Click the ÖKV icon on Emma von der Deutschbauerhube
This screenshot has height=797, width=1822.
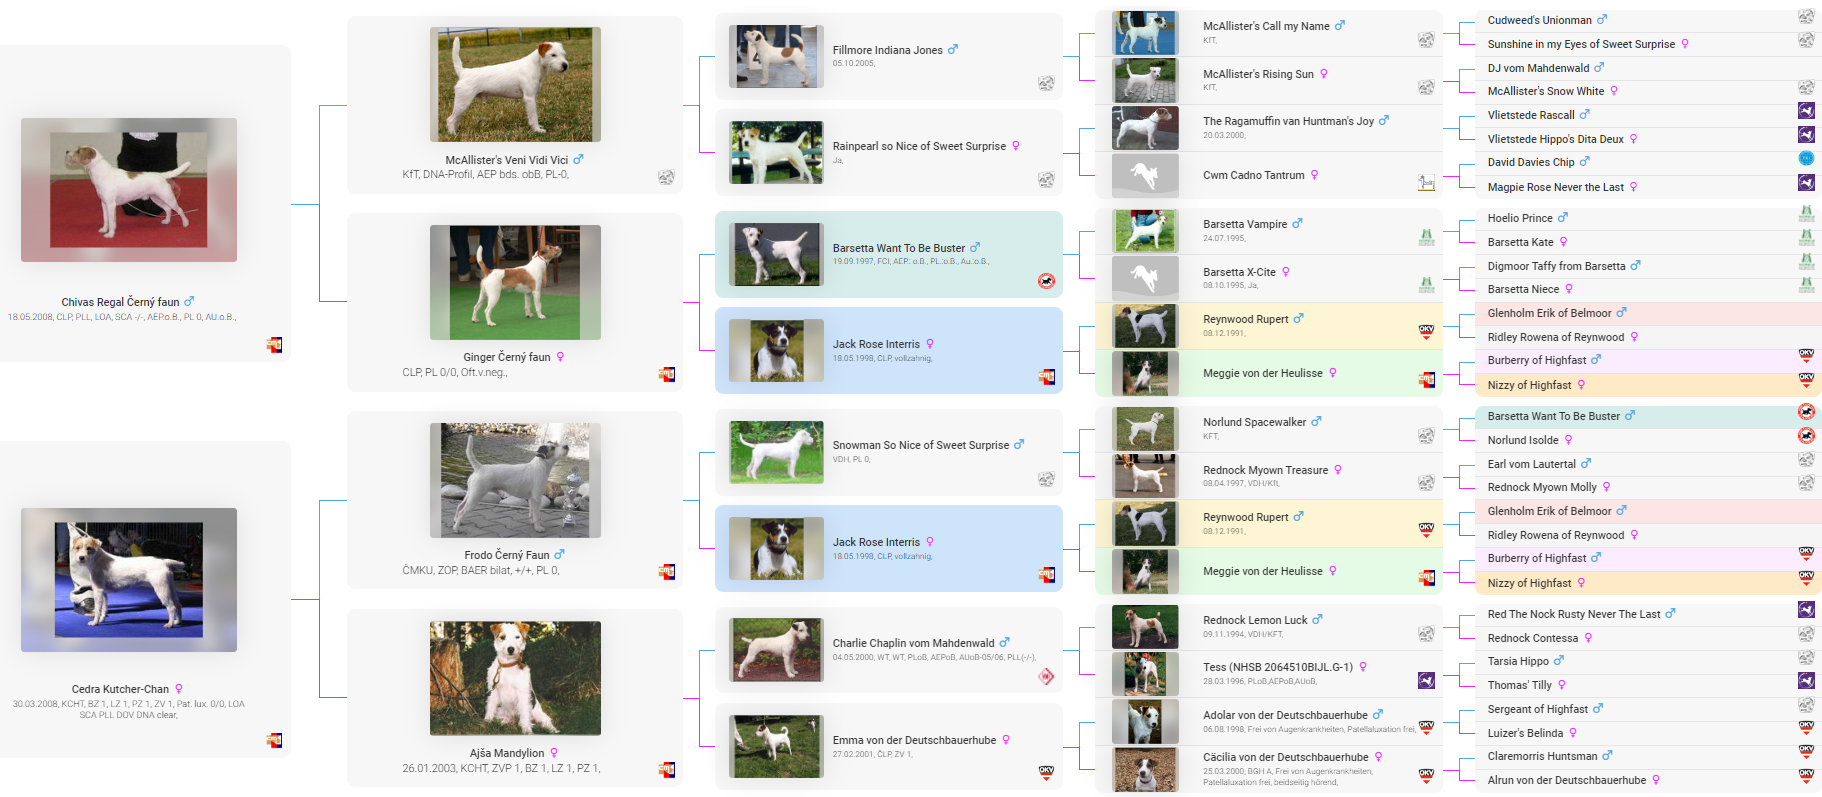(1046, 772)
